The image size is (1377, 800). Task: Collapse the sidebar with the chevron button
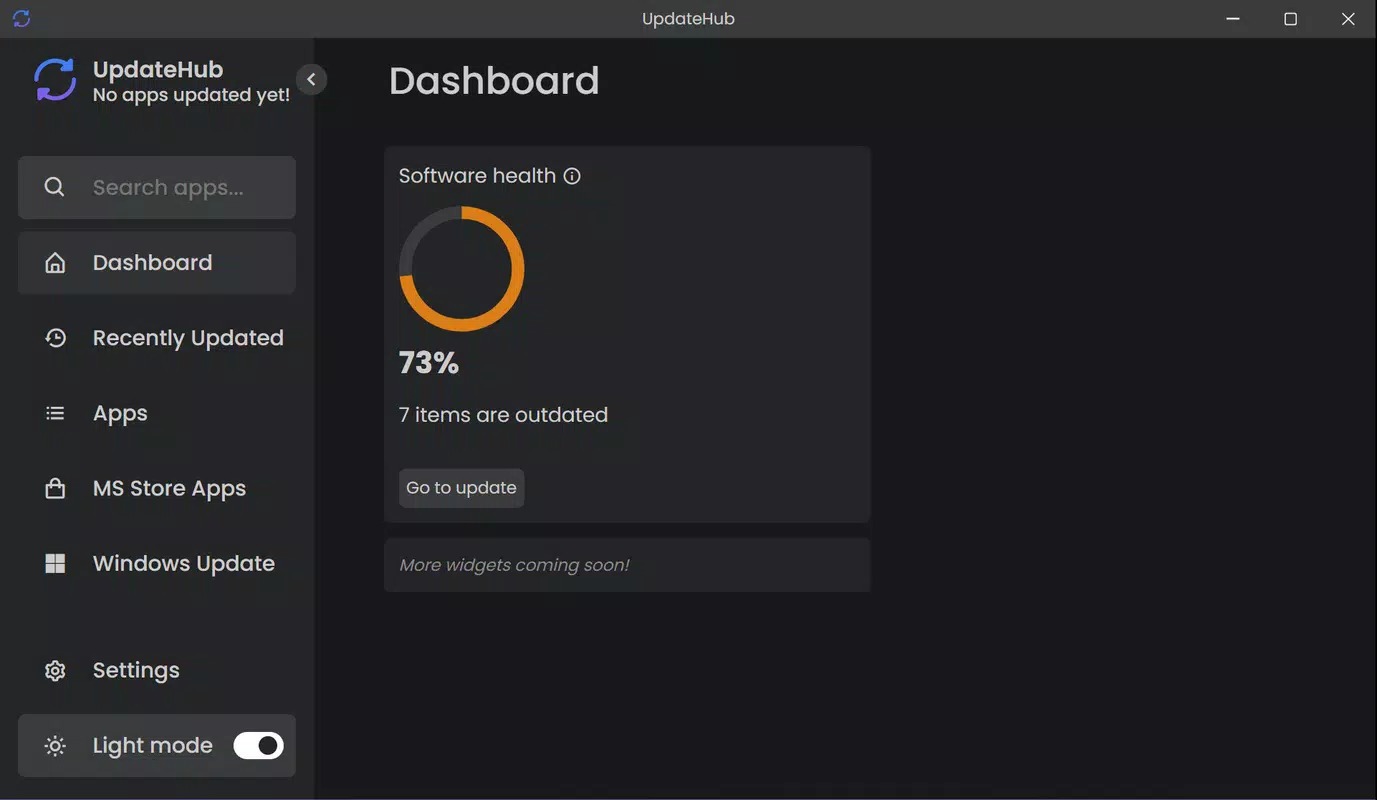coord(311,79)
